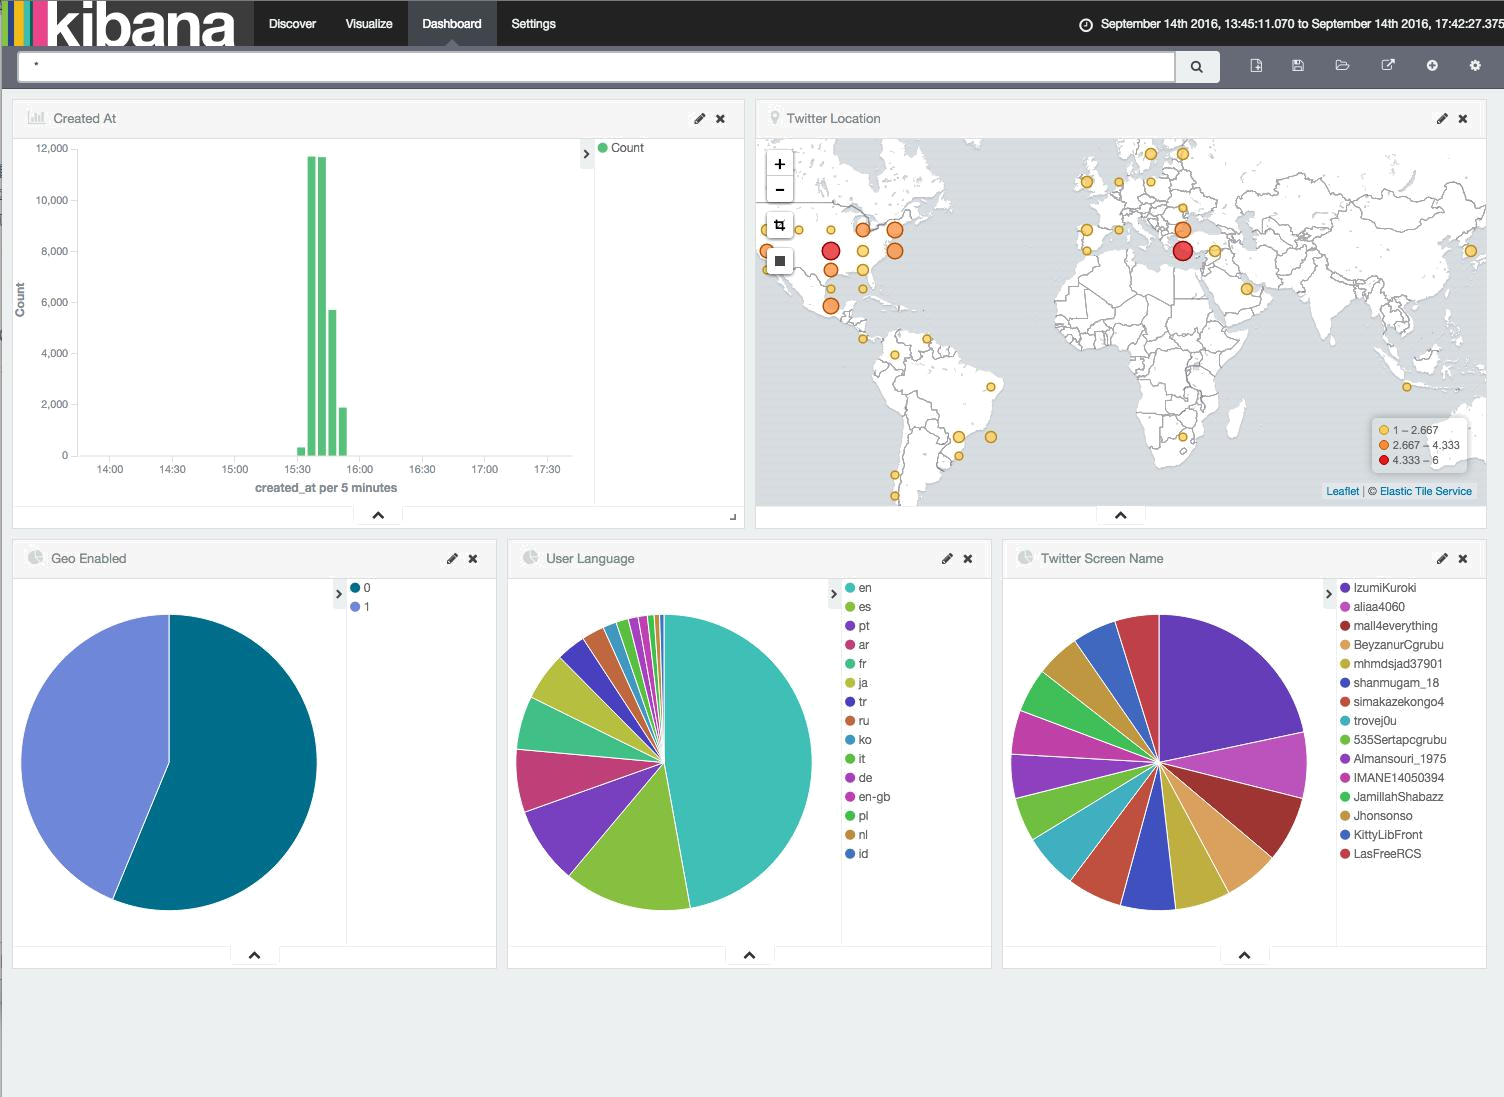Open the Elastic Tile Service link
The height and width of the screenshot is (1097, 1504).
[x=1424, y=491]
